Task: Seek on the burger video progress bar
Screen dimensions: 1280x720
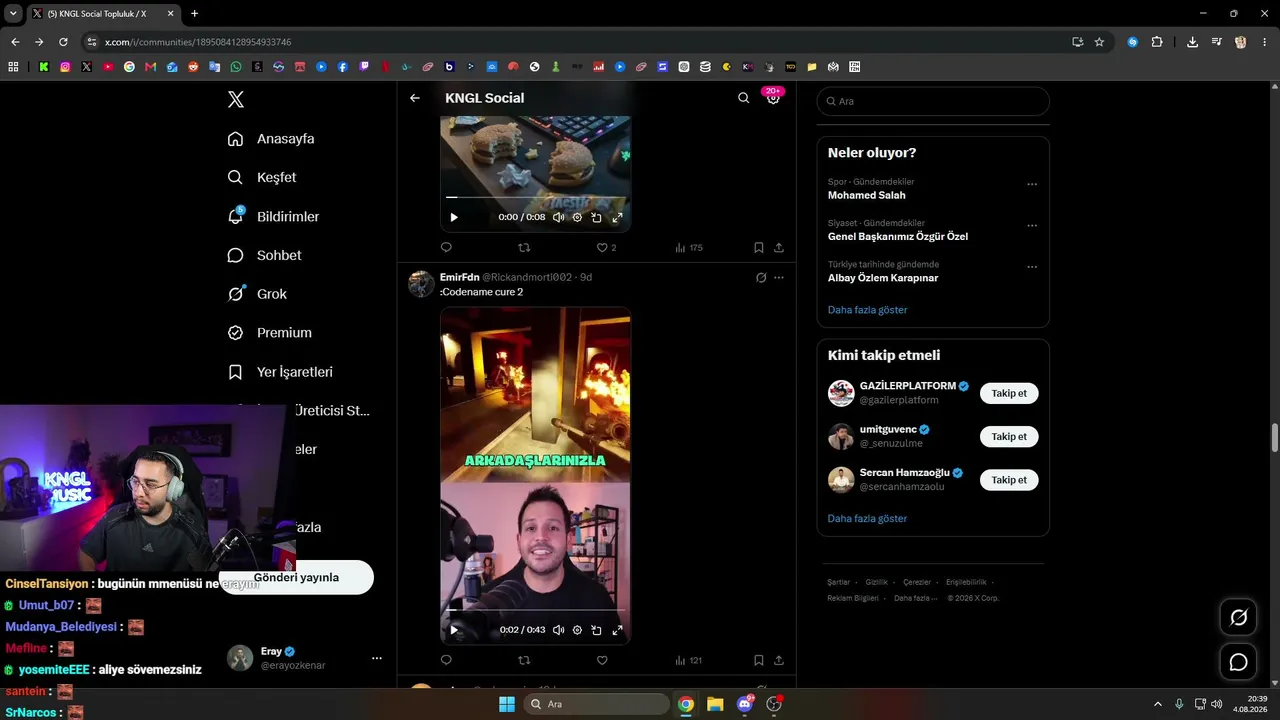Action: tap(535, 198)
